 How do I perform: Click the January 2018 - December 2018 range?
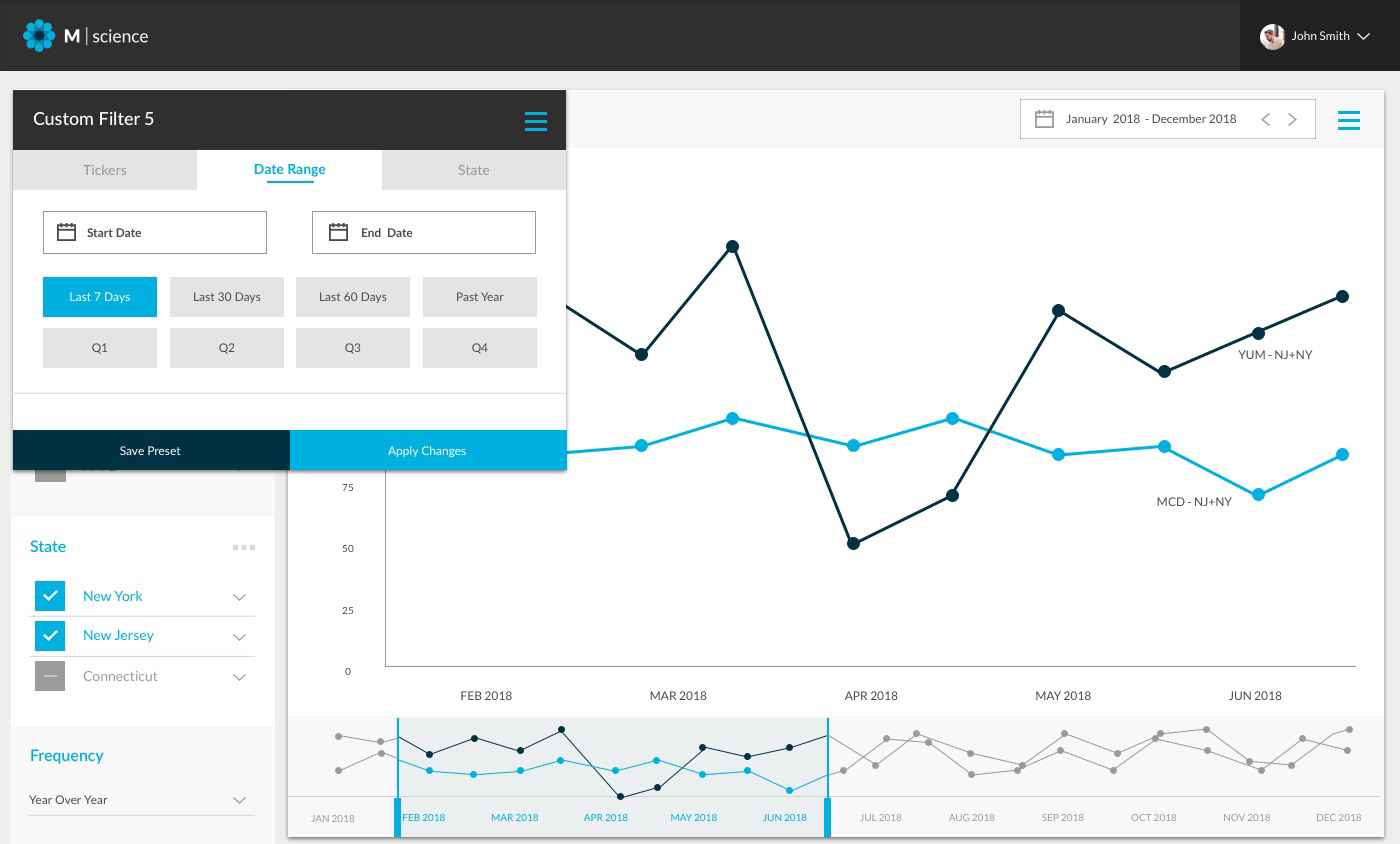(1151, 119)
